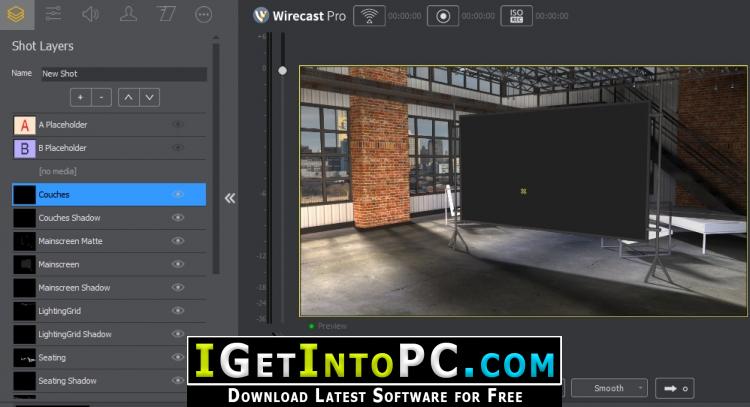Start ISO recording
The image size is (750, 407).
pos(515,16)
